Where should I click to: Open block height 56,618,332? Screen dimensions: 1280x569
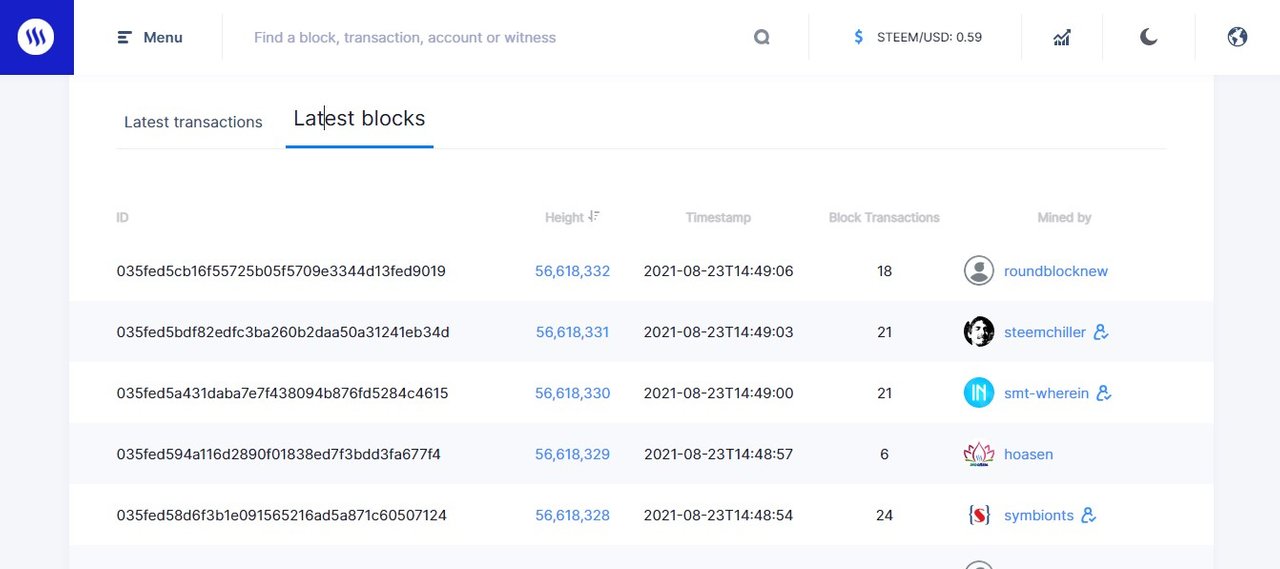pos(572,271)
